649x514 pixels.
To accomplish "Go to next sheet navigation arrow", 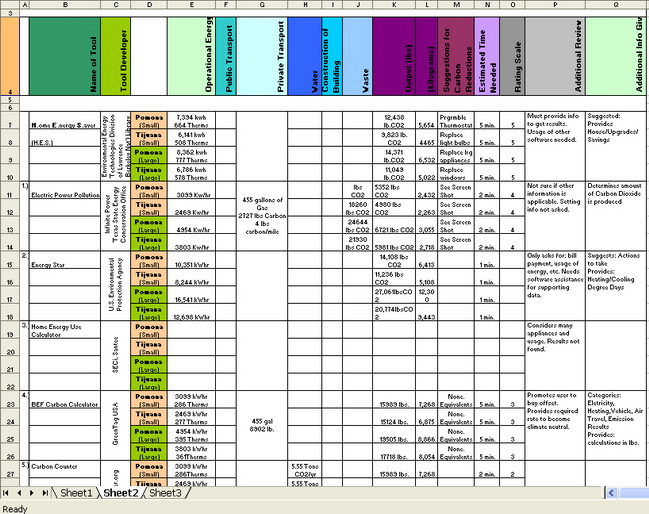I will tap(32, 492).
